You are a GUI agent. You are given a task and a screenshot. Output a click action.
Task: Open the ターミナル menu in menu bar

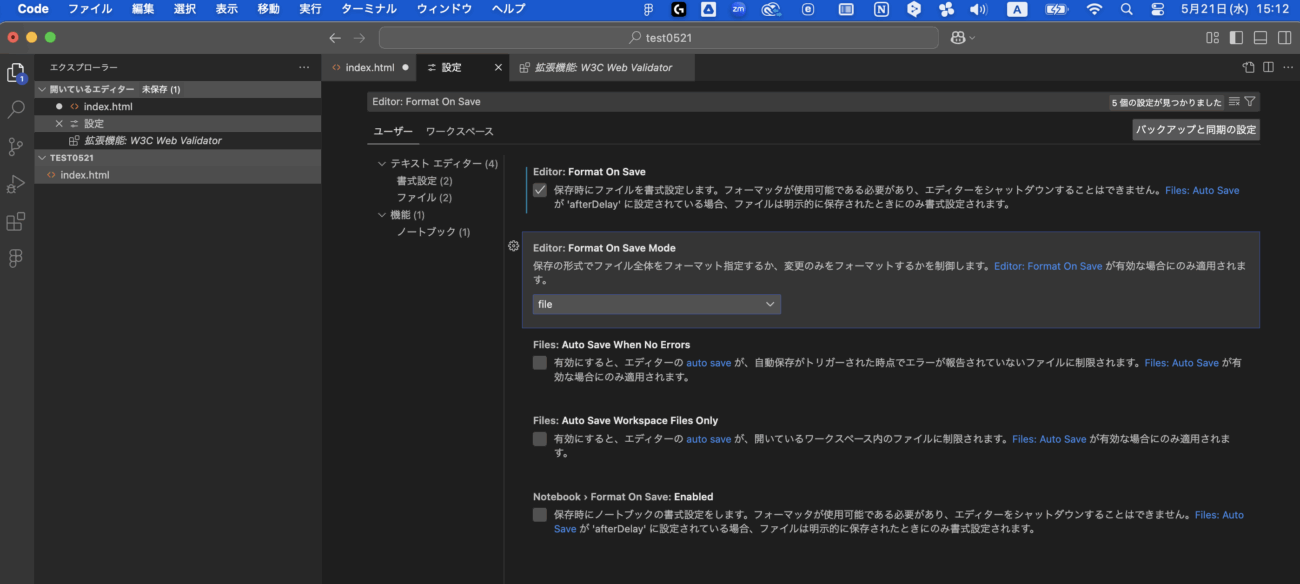(368, 9)
